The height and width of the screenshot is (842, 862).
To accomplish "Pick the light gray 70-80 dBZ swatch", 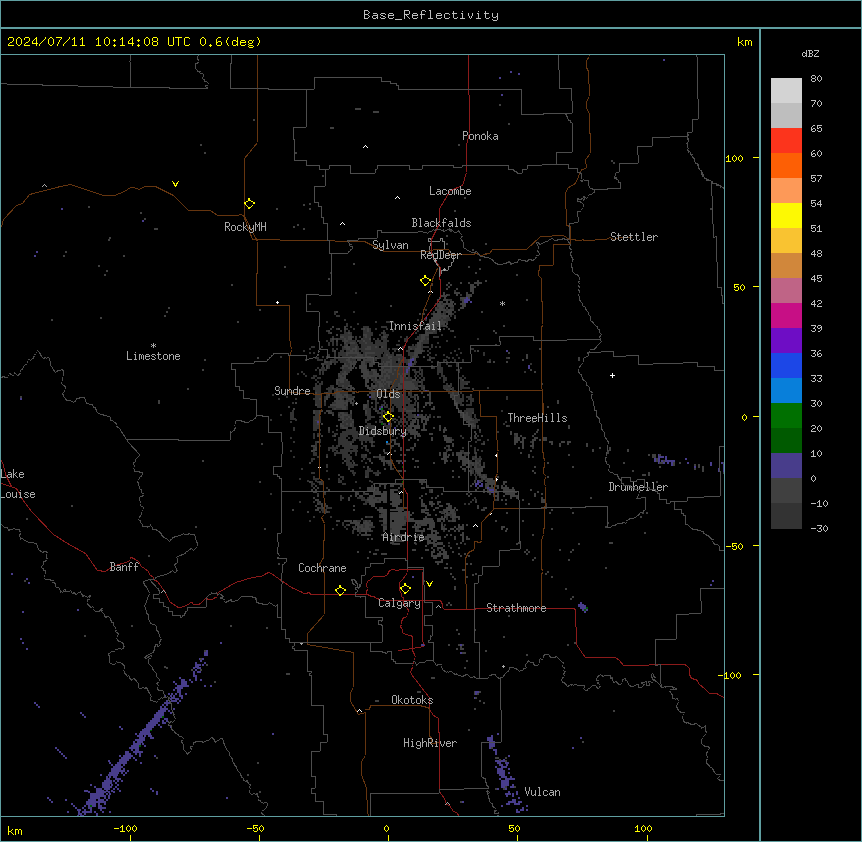I will (786, 91).
